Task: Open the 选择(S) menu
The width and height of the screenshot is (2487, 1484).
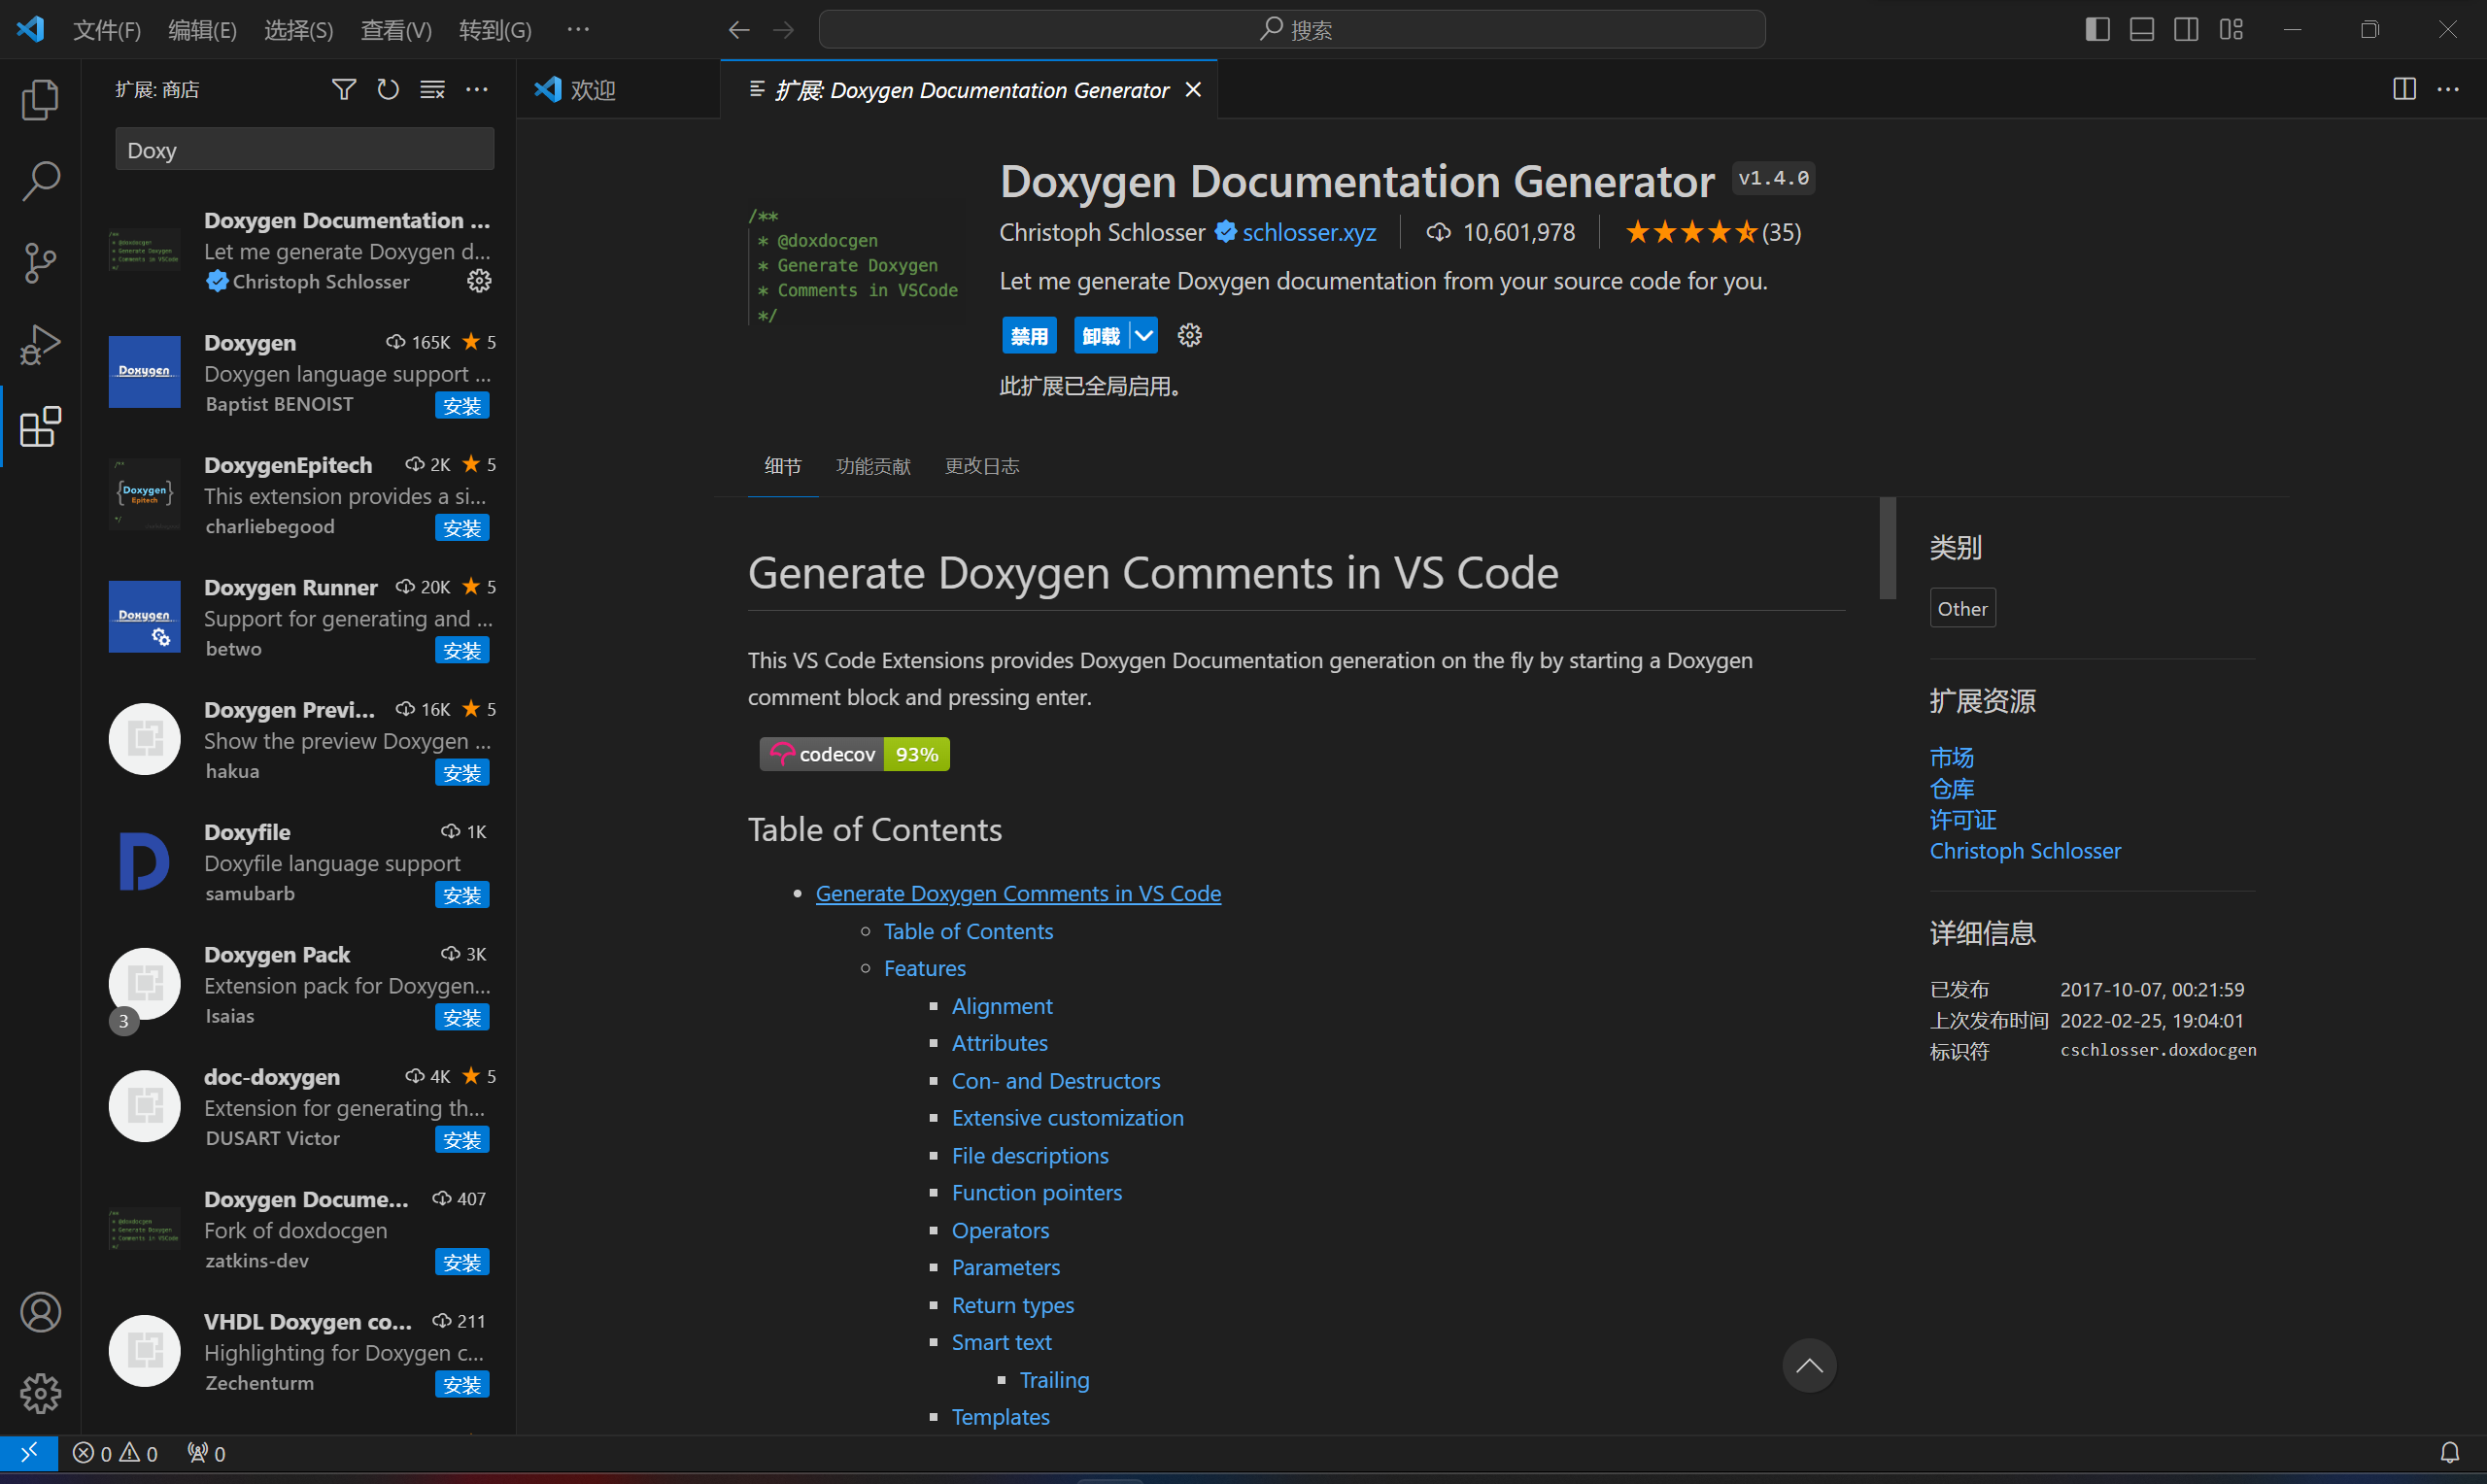Action: [x=298, y=30]
